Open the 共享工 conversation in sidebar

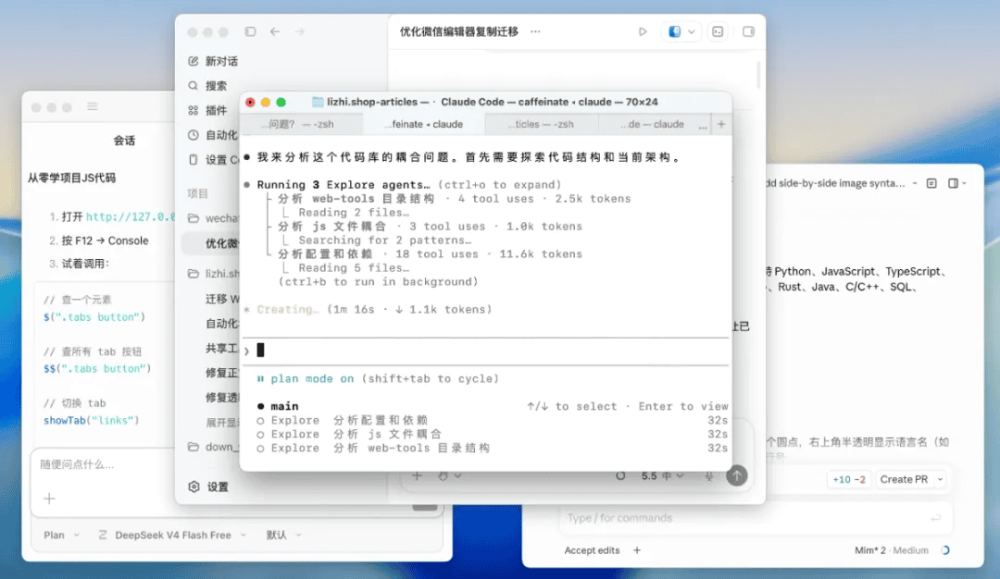[x=222, y=348]
